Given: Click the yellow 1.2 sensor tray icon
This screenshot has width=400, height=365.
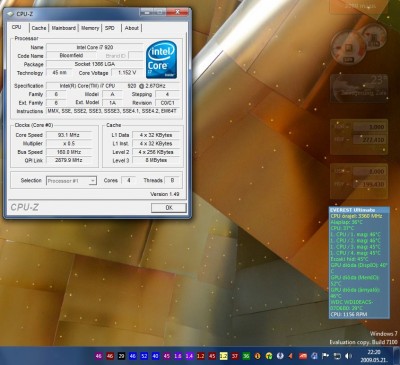Looking at the screenshot, I should coord(223,356).
